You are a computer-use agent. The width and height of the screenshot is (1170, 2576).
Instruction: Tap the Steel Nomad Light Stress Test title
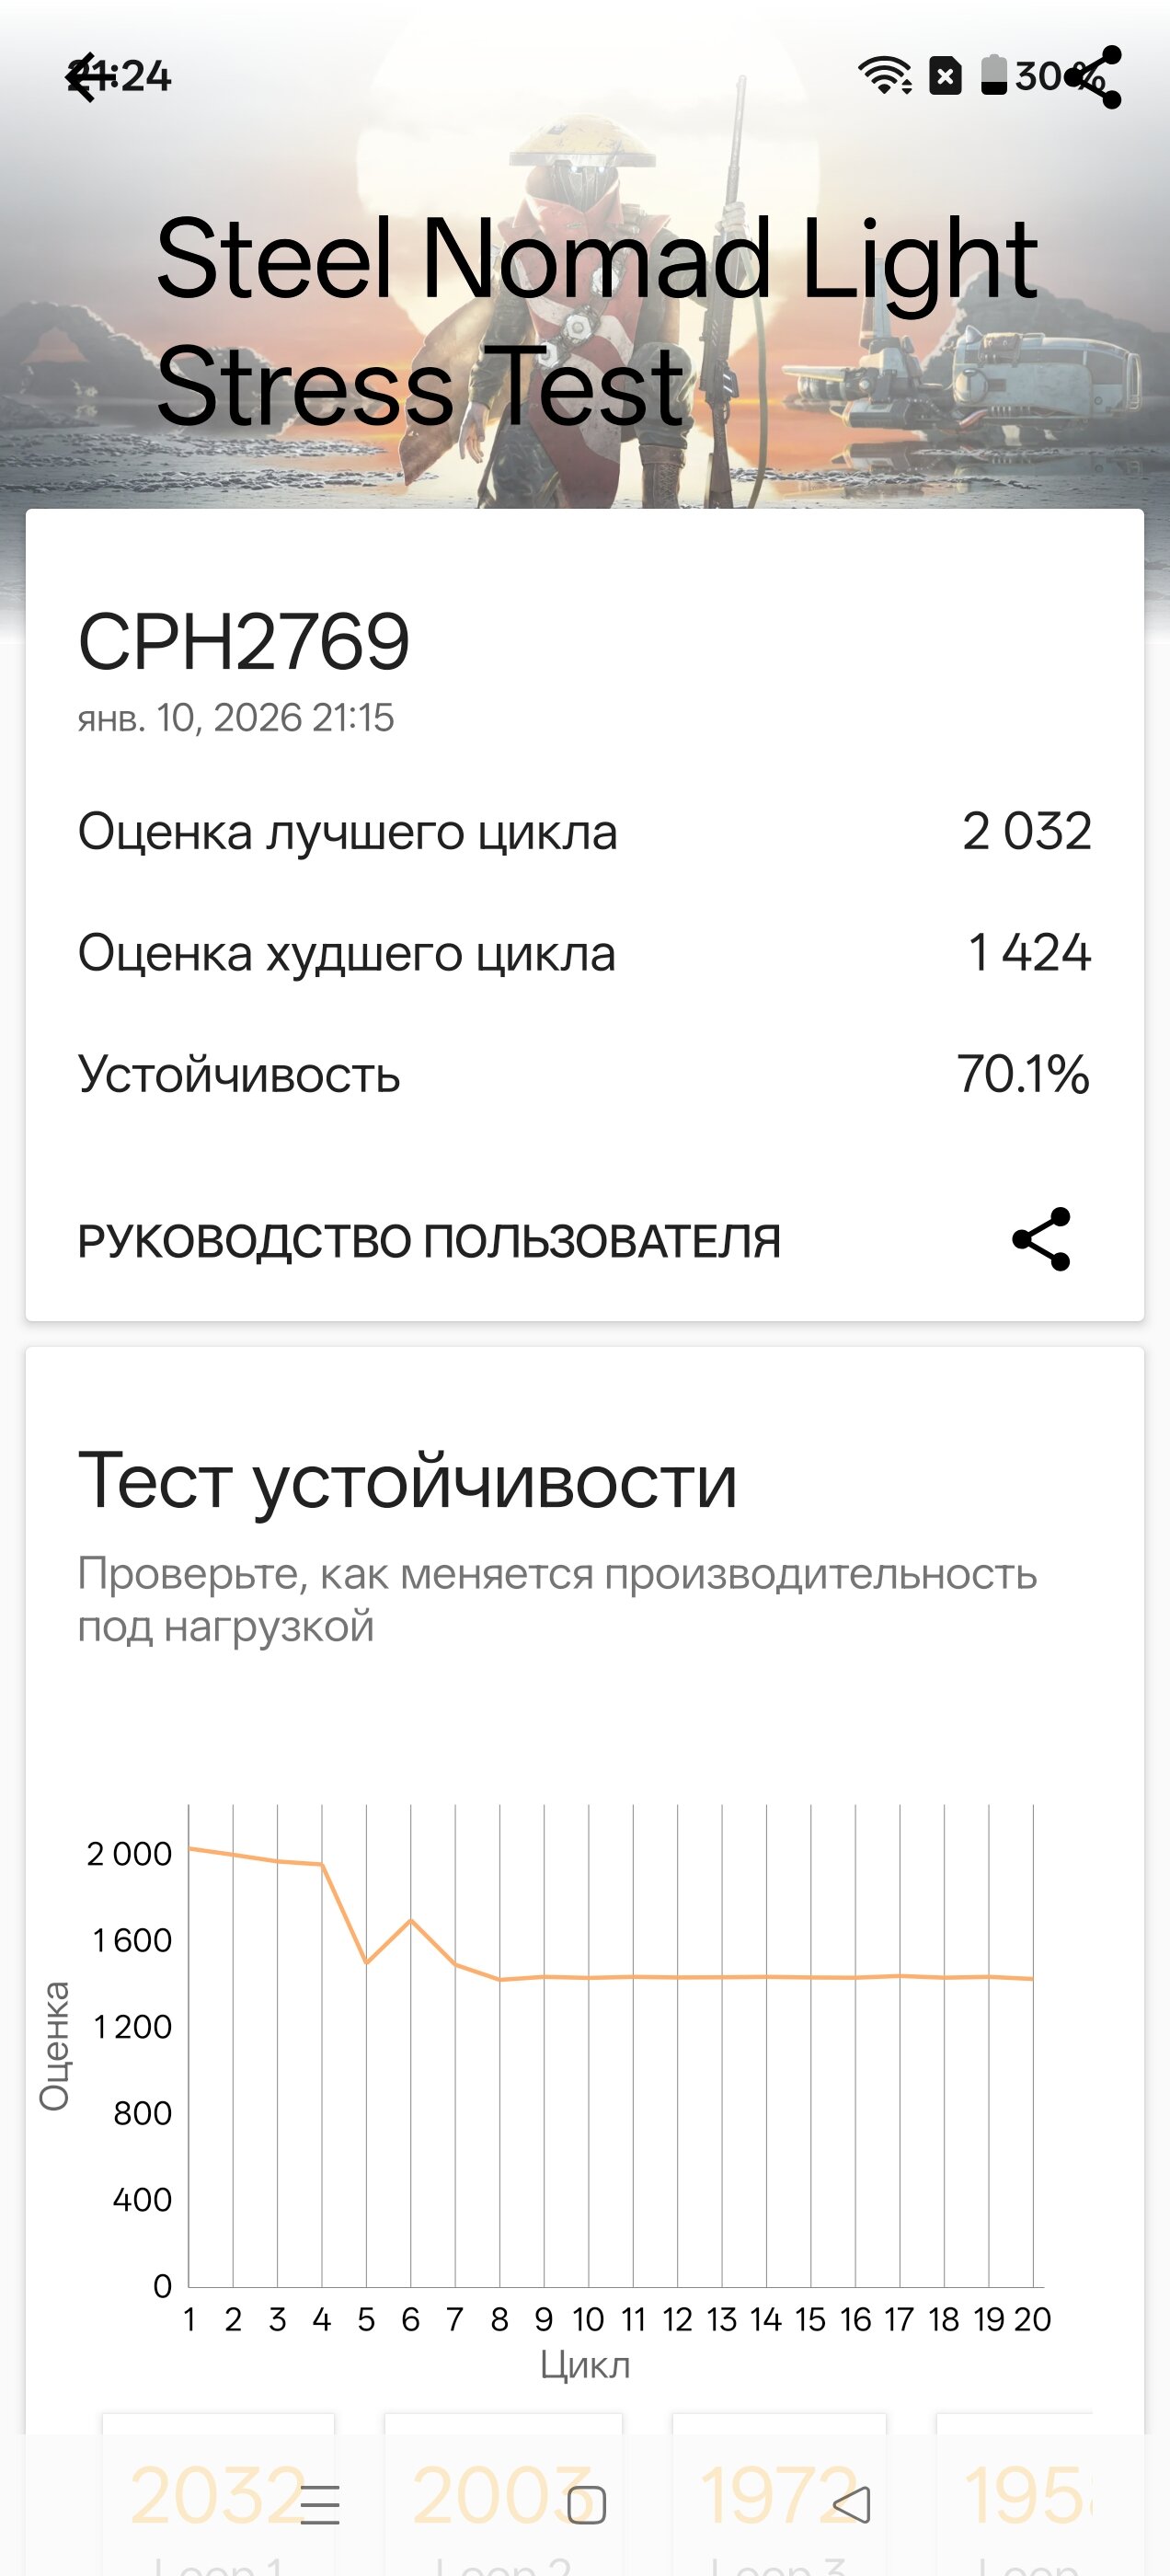coord(597,322)
